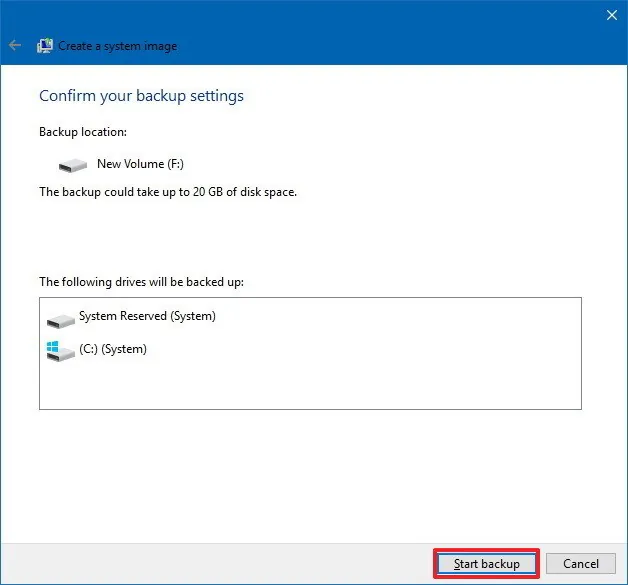
Task: Select the System Reserved (System) entry
Action: pyautogui.click(x=147, y=316)
